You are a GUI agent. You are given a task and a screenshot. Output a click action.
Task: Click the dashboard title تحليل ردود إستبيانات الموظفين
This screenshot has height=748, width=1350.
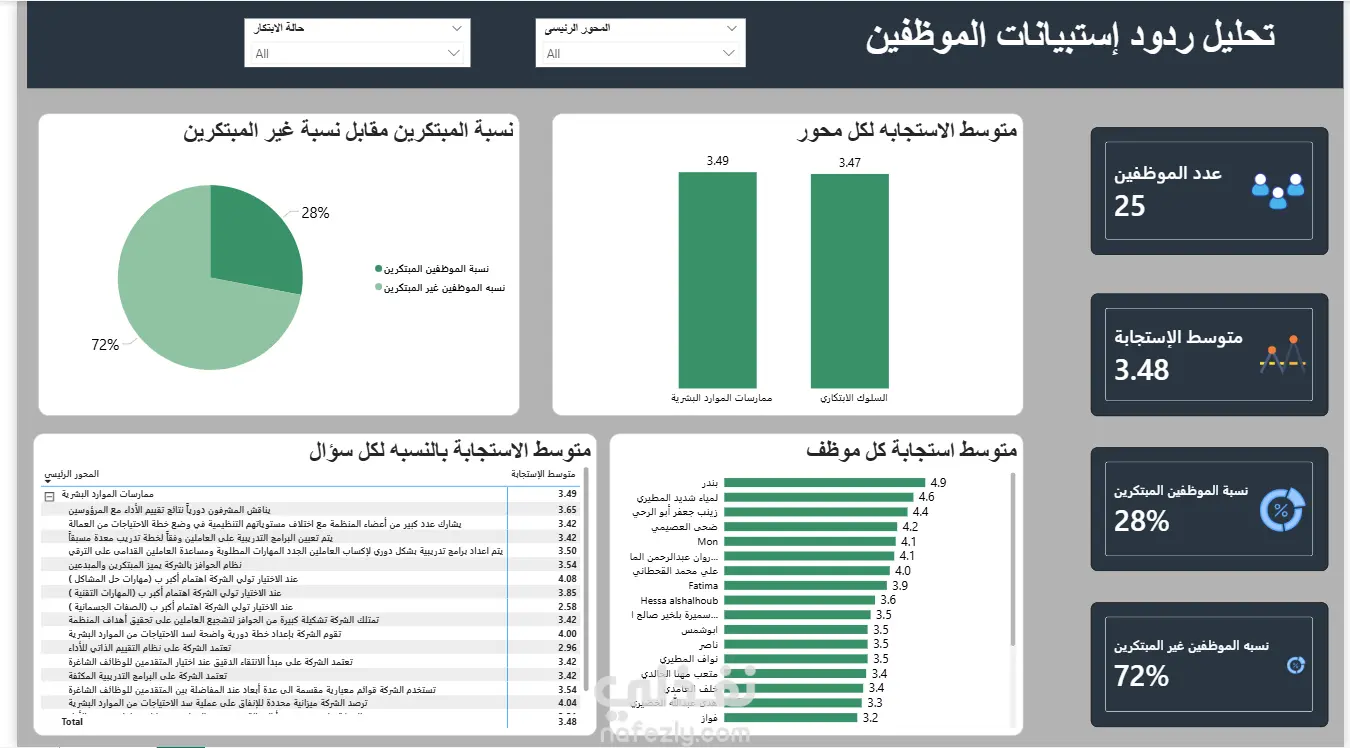(1070, 36)
